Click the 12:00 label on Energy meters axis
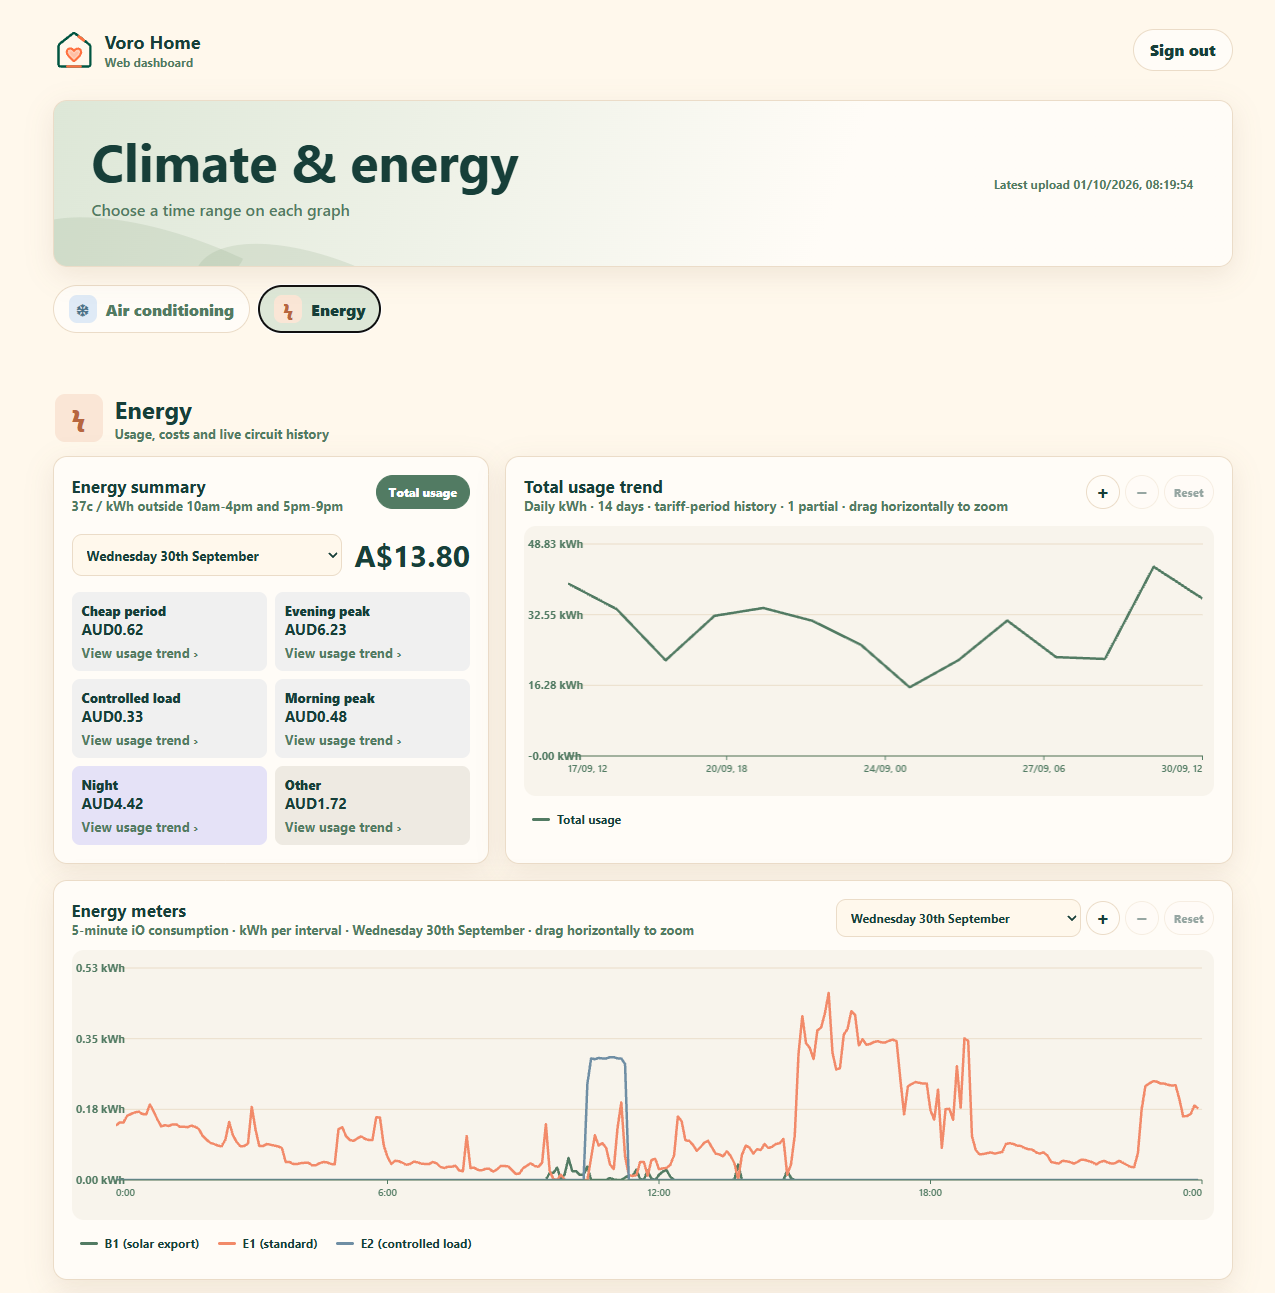The width and height of the screenshot is (1275, 1293). point(659,1192)
